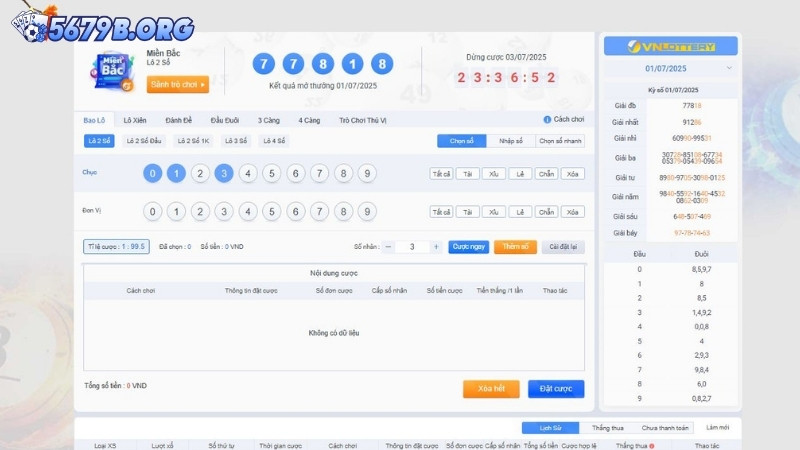Screen dimensions: 800x450
Task: Choose the Chọn số nhanh mode
Action: 560,141
